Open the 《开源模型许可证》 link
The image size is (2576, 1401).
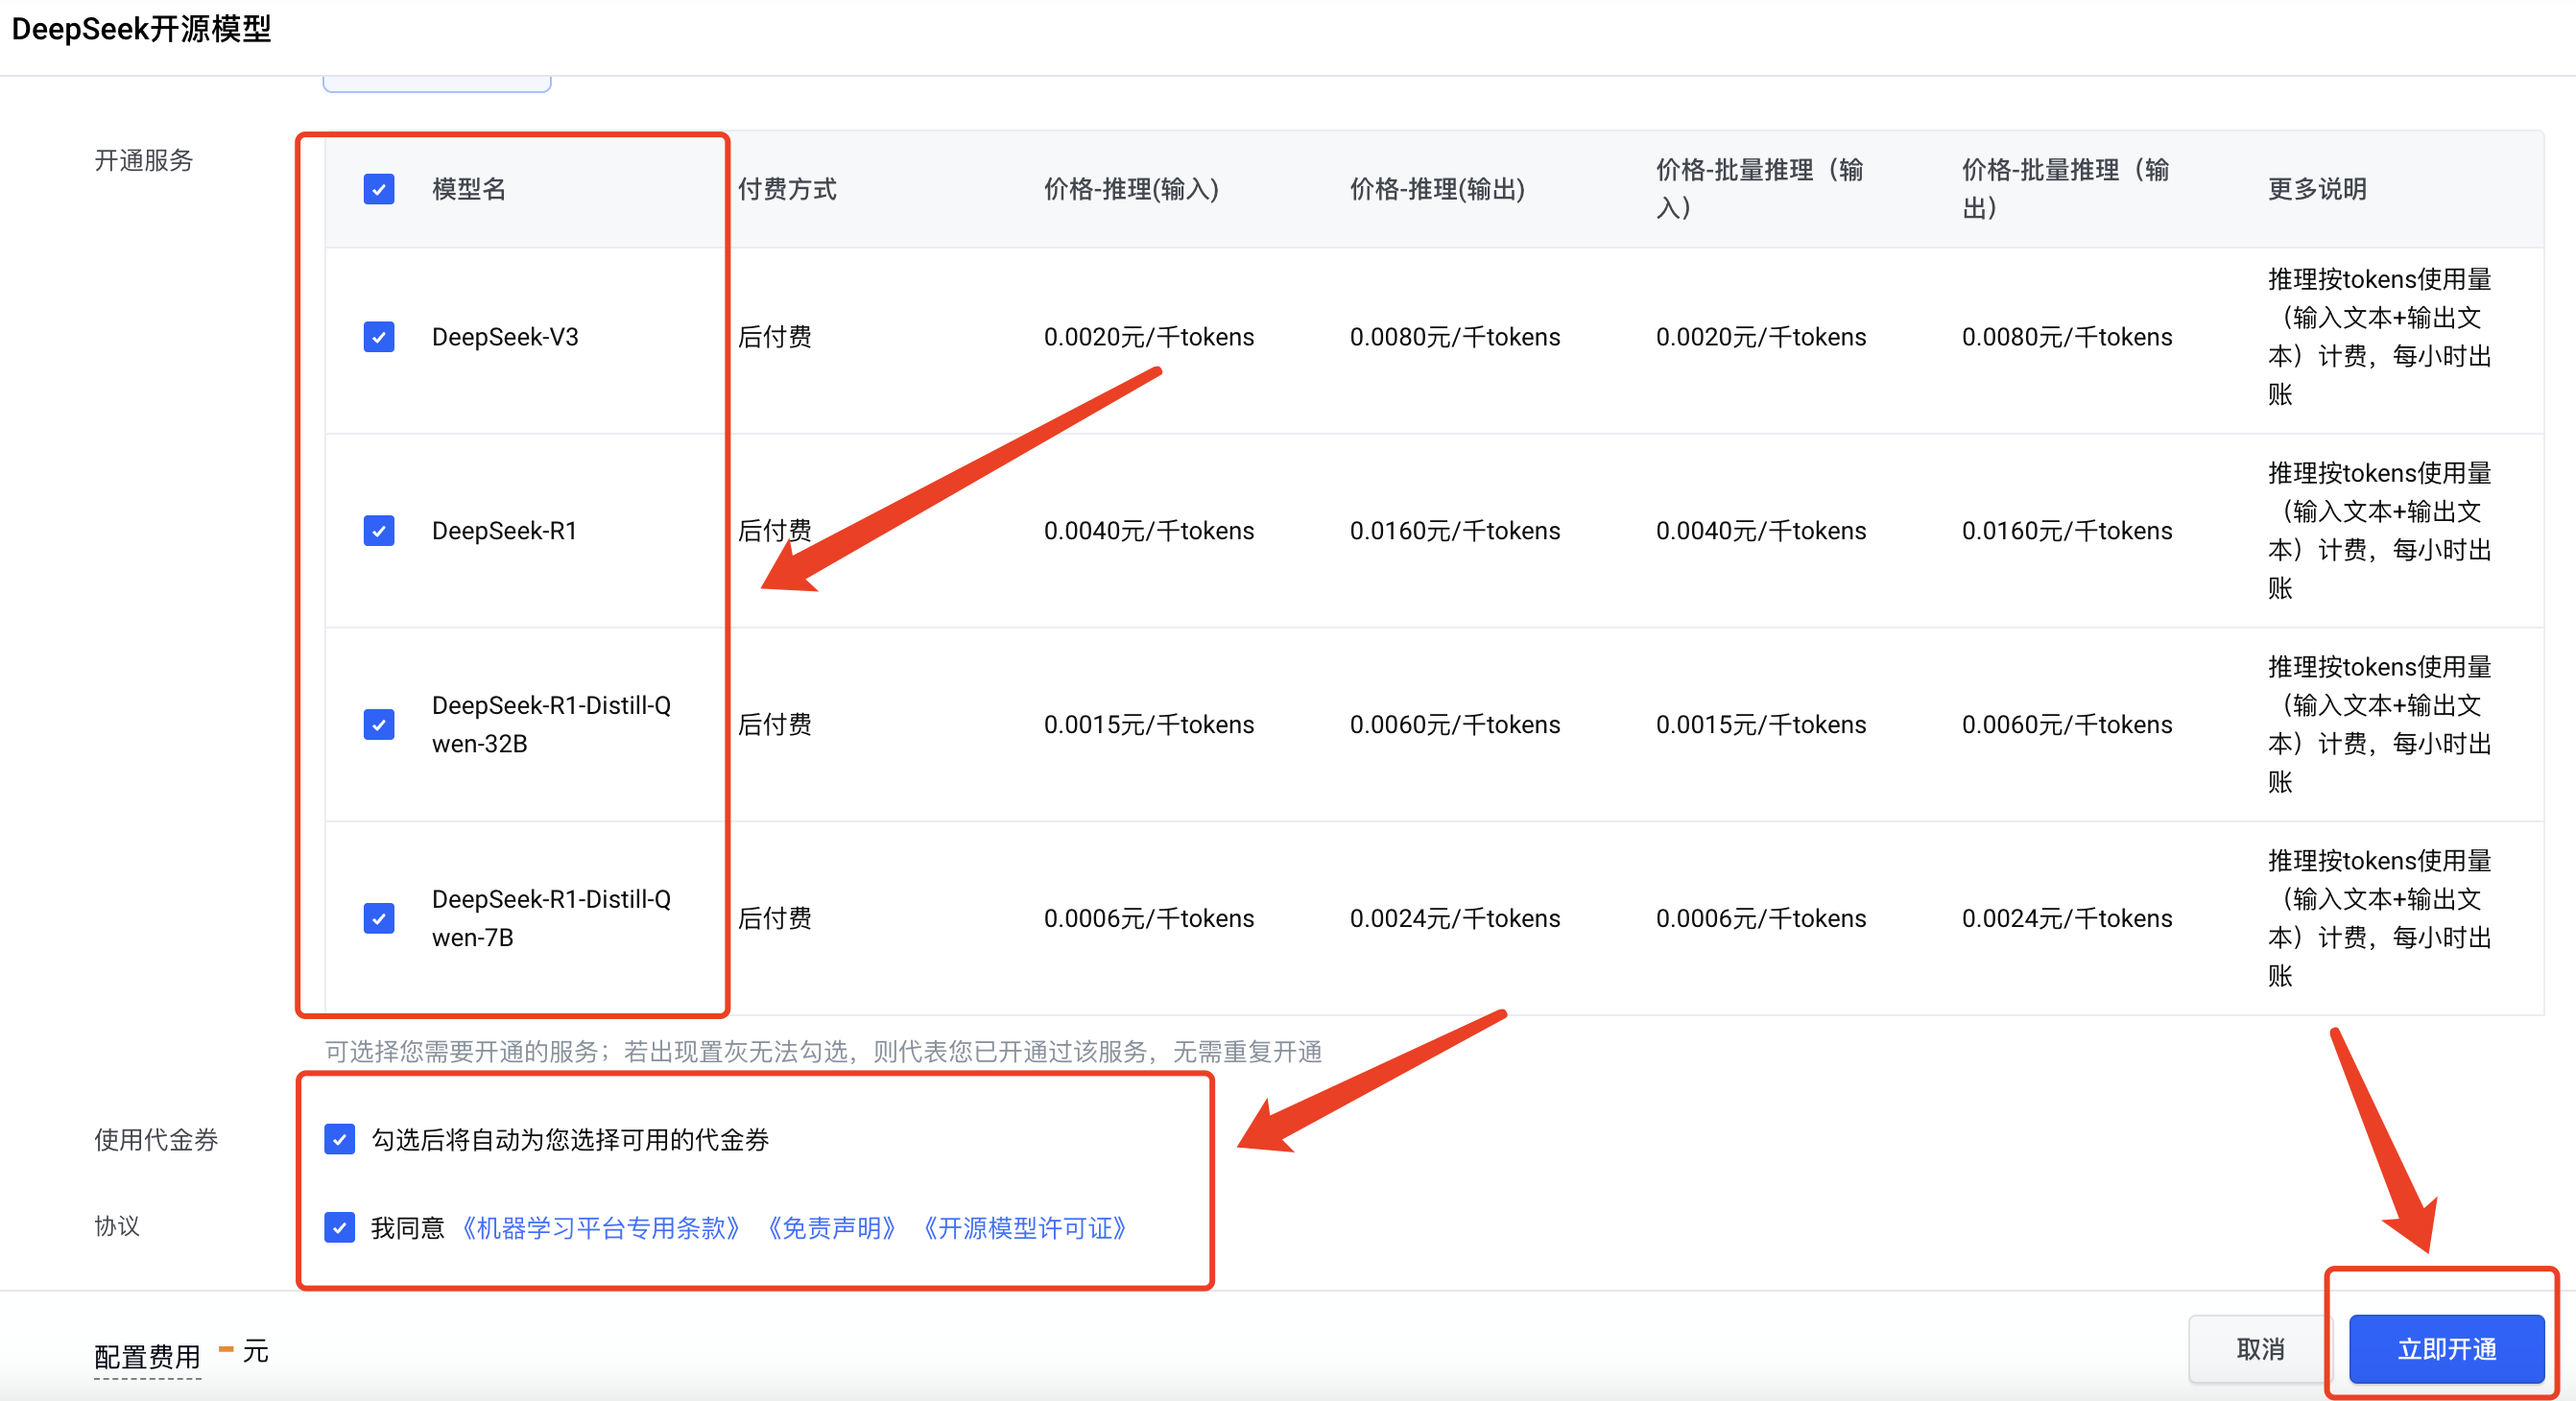(1025, 1228)
